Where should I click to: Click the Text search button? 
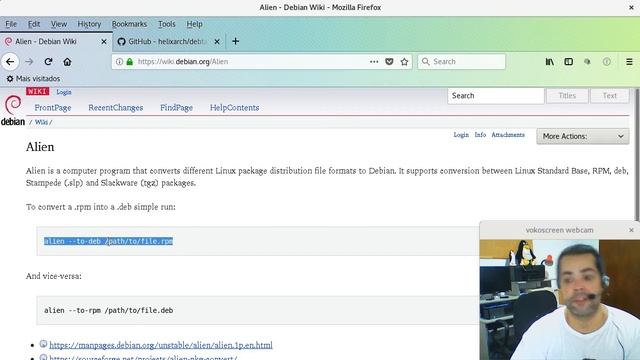tap(609, 96)
